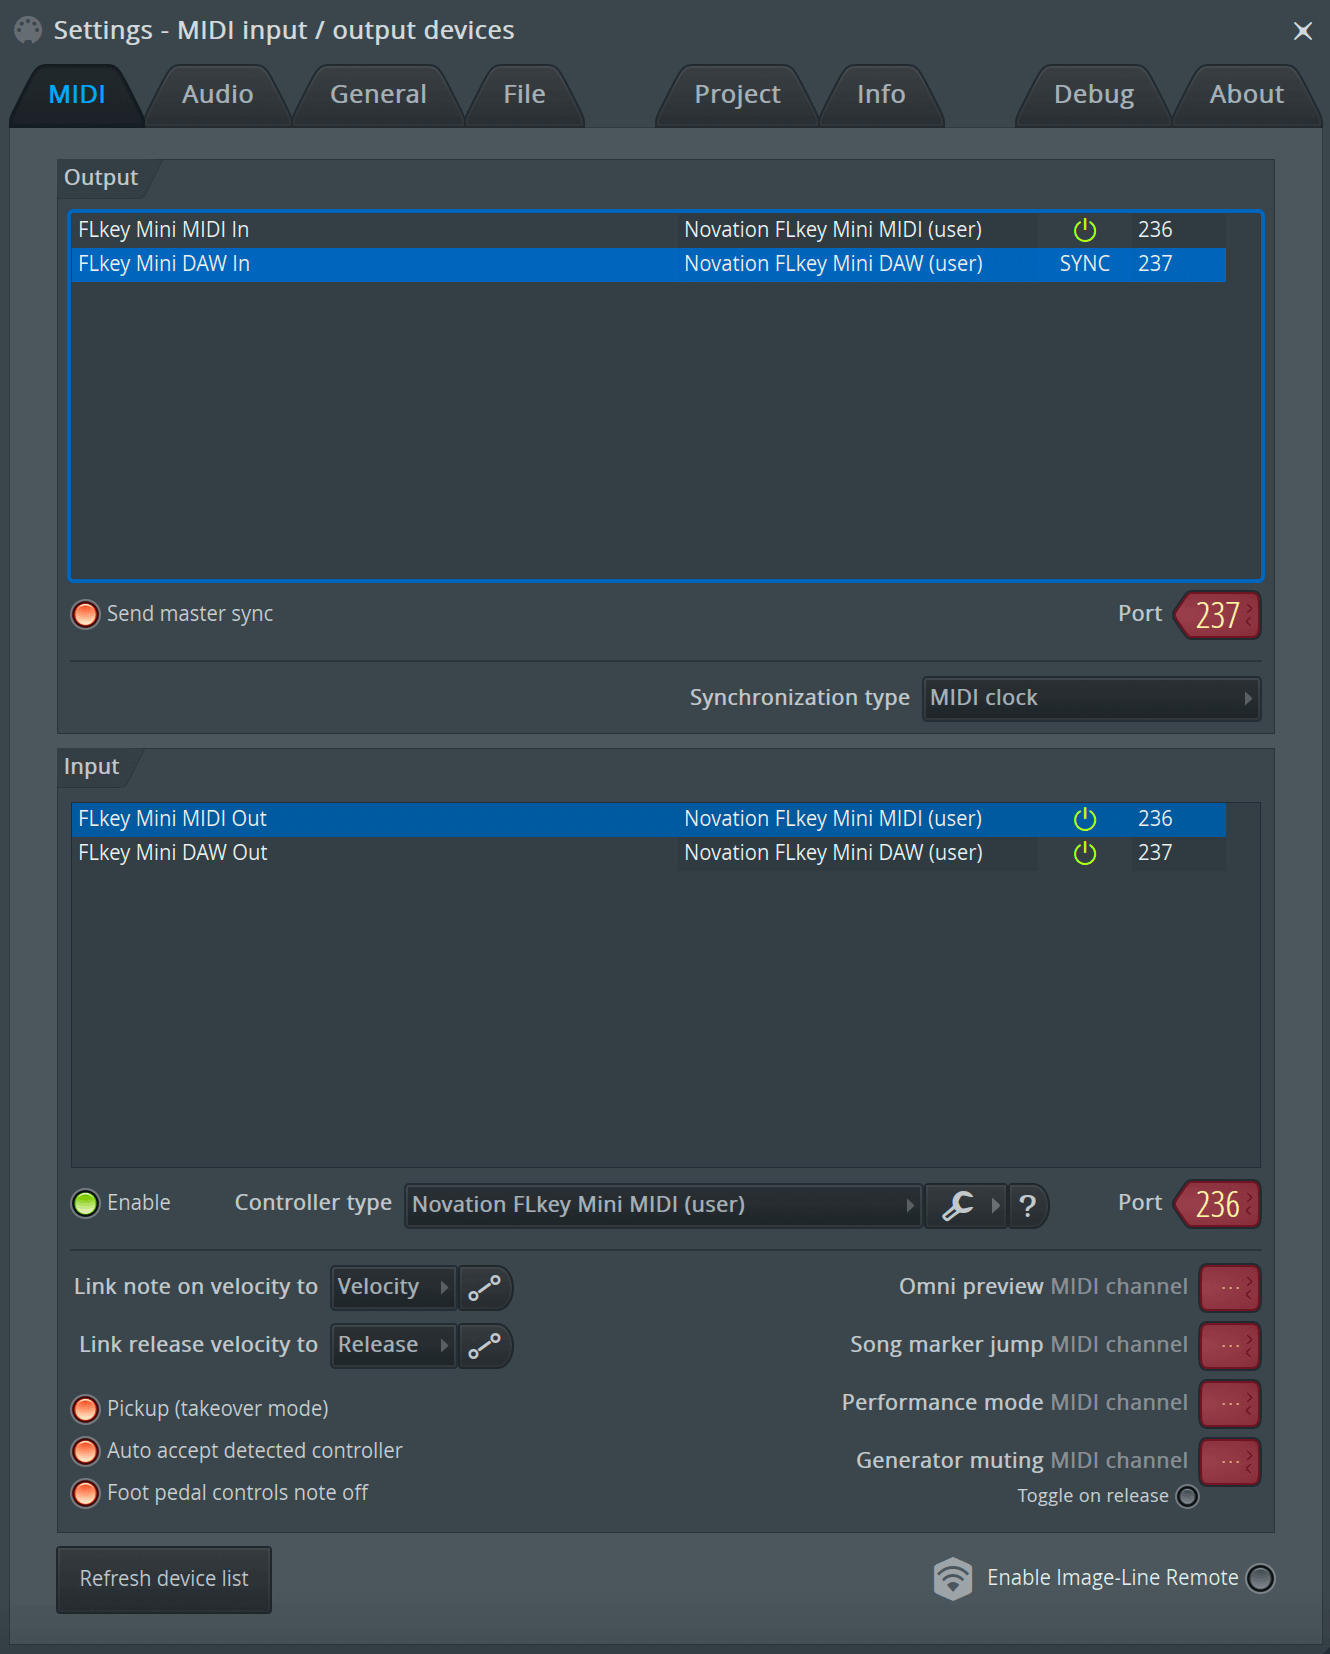Click the Image-Line Remote wifi shield icon
Viewport: 1330px width, 1654px height.
pyautogui.click(x=953, y=1579)
